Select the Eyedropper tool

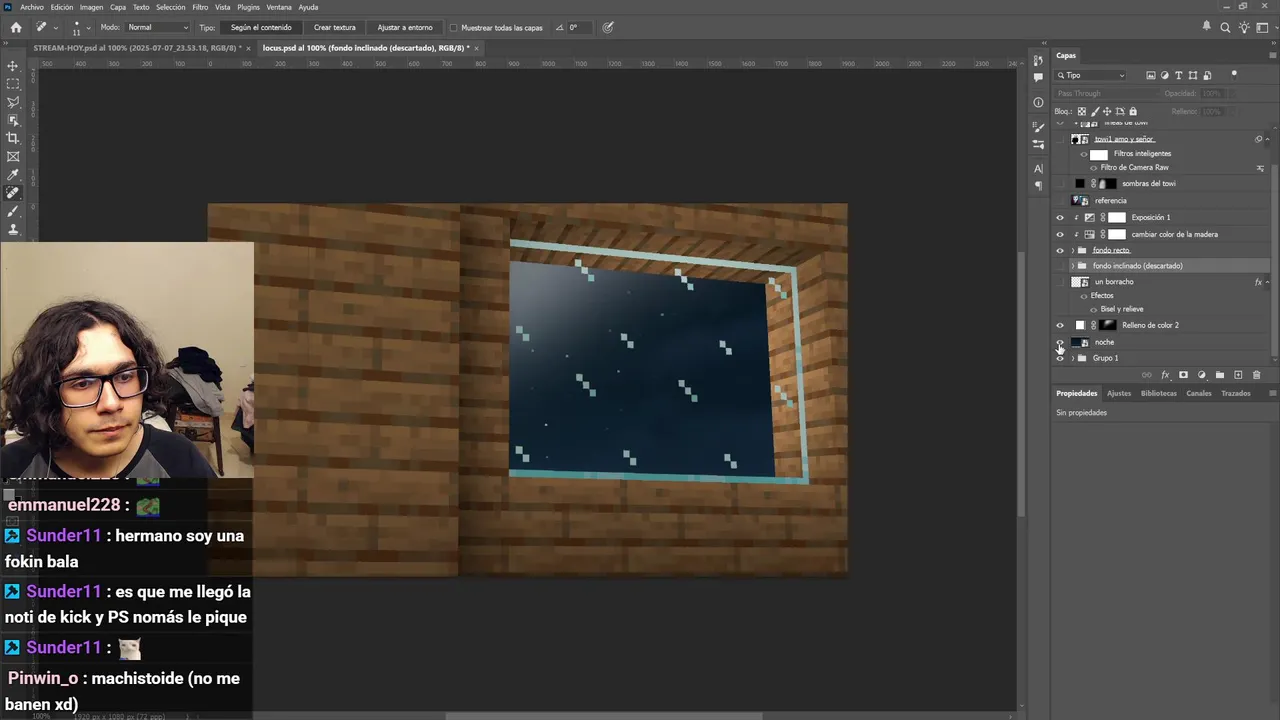[x=13, y=175]
